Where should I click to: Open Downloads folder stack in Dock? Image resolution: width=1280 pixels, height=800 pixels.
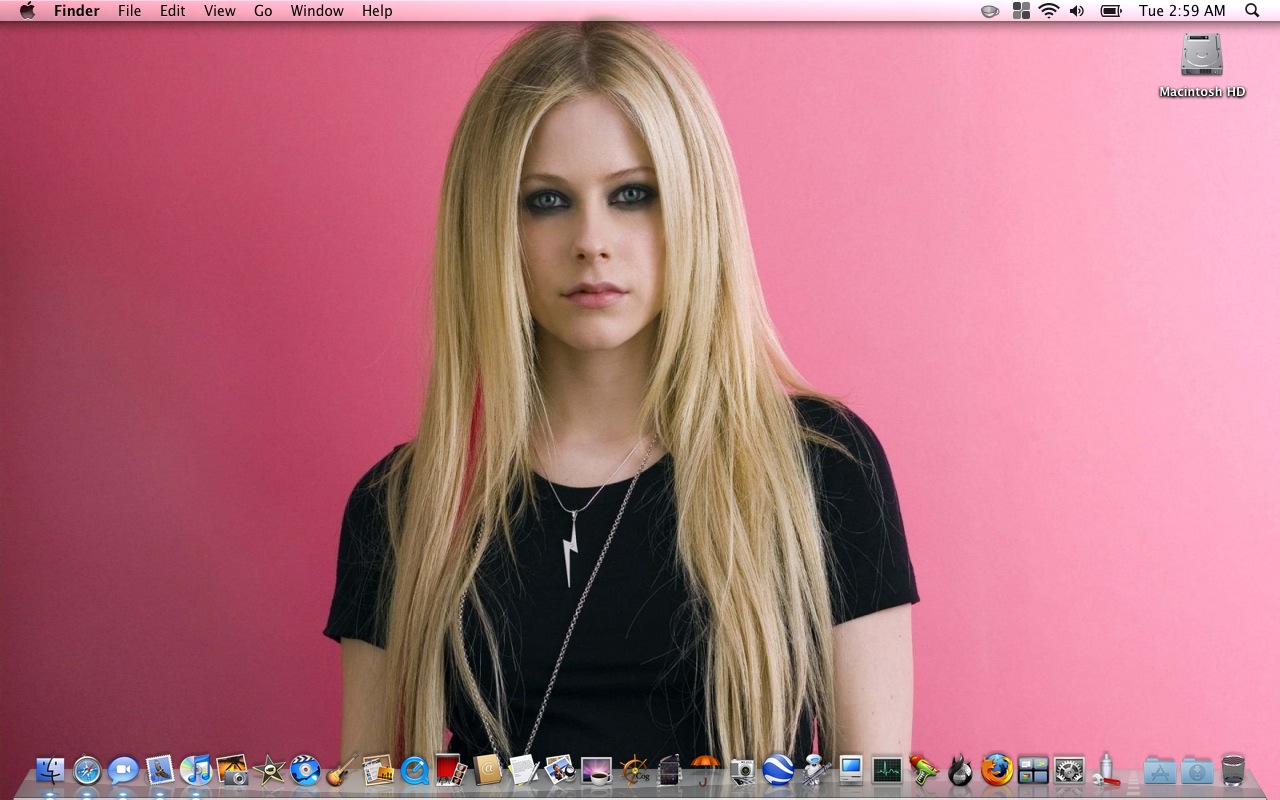(x=1197, y=770)
